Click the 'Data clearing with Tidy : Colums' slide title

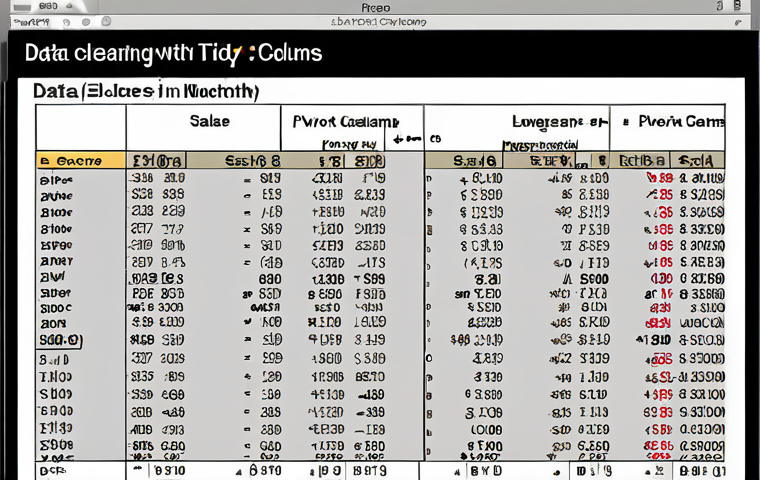point(174,53)
